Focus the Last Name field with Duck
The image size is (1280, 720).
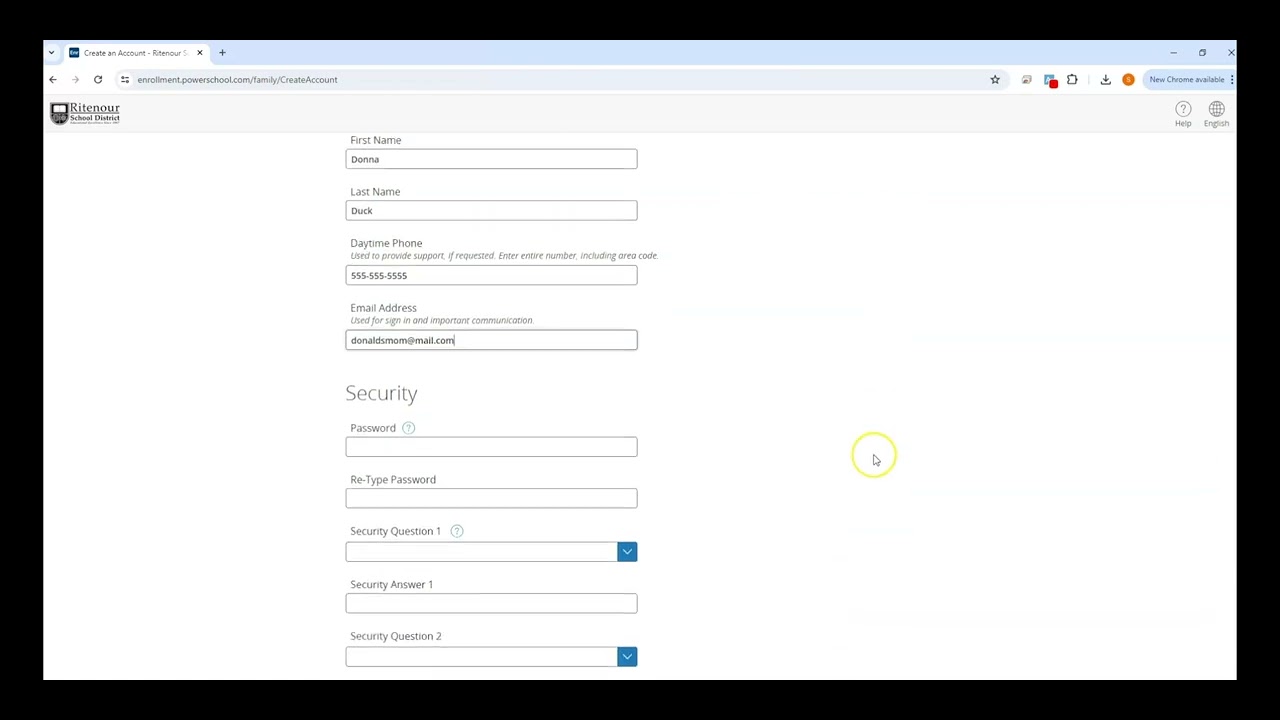point(491,210)
